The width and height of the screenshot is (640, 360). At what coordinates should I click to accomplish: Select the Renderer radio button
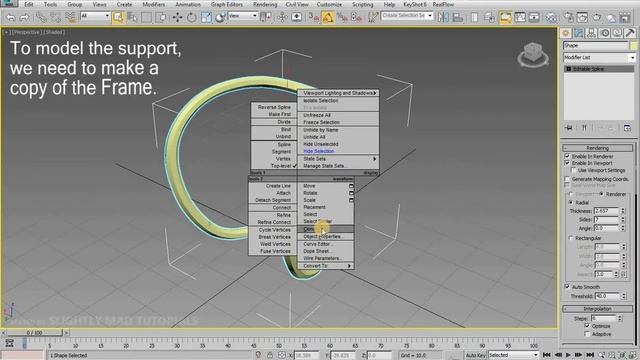(x=601, y=194)
